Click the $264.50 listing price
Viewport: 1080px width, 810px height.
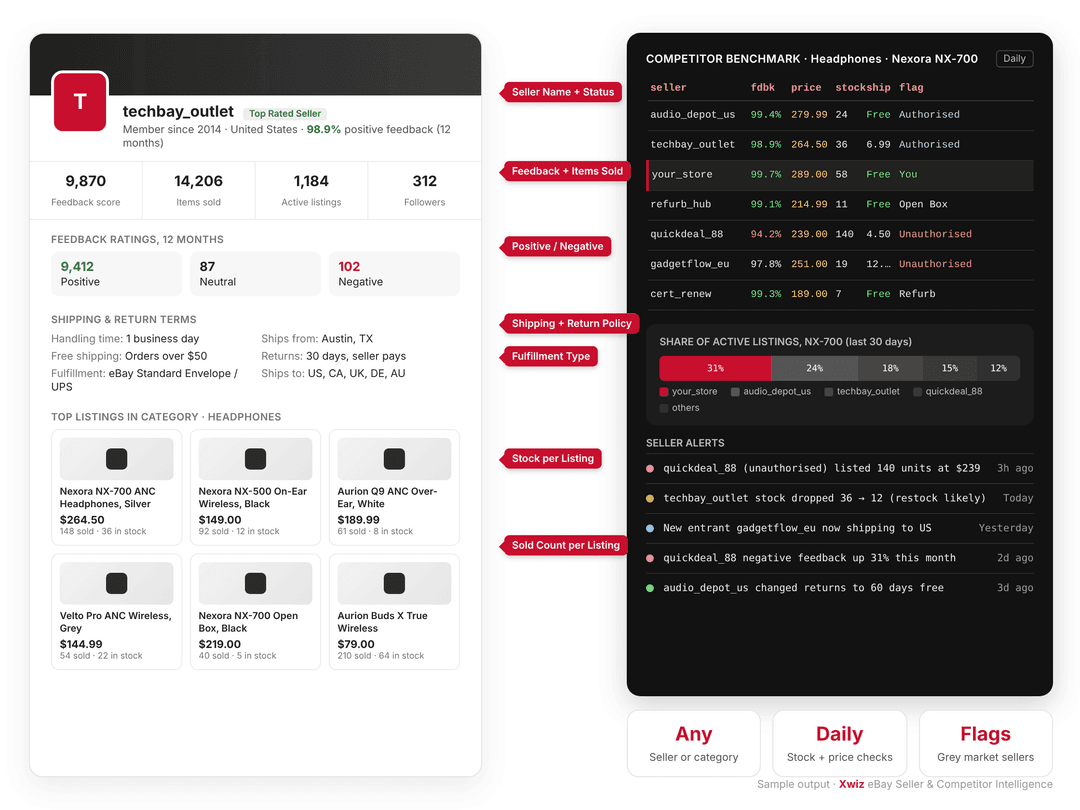[x=82, y=520]
